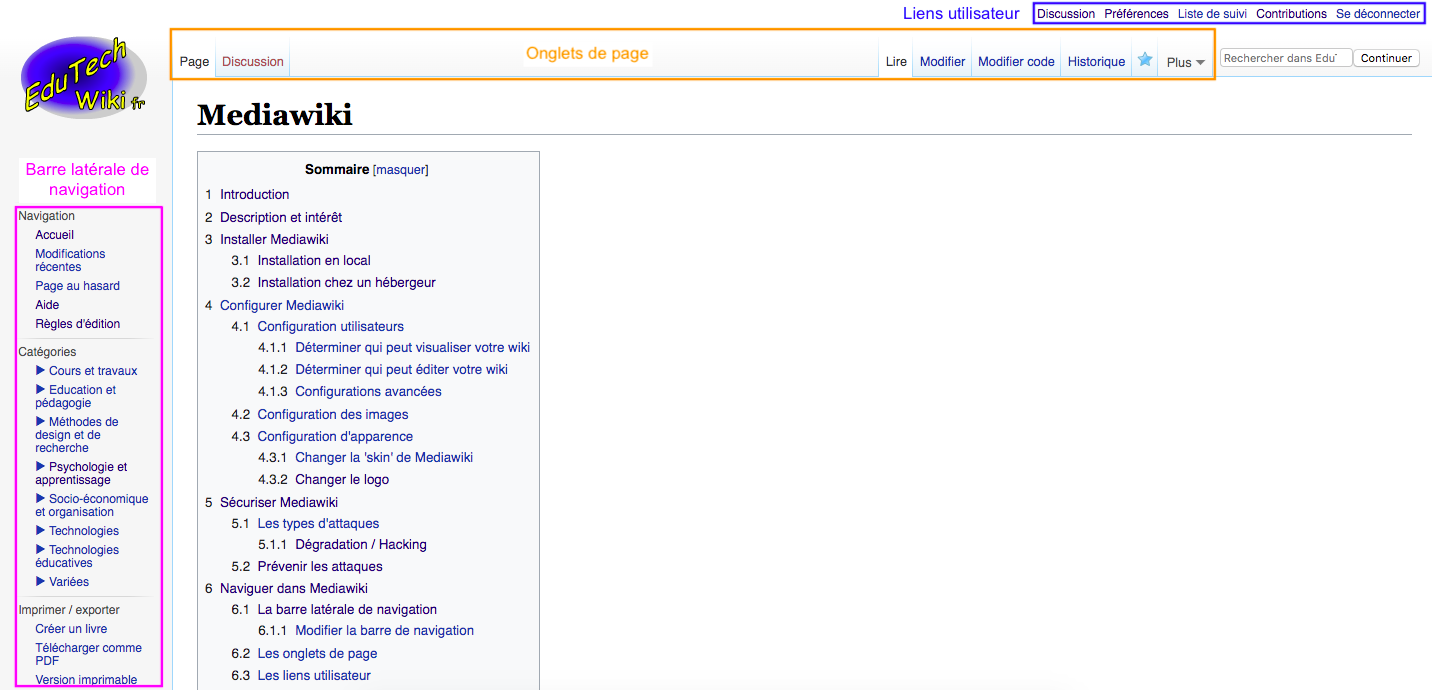Jump to Installer Mediawiki section

[275, 239]
